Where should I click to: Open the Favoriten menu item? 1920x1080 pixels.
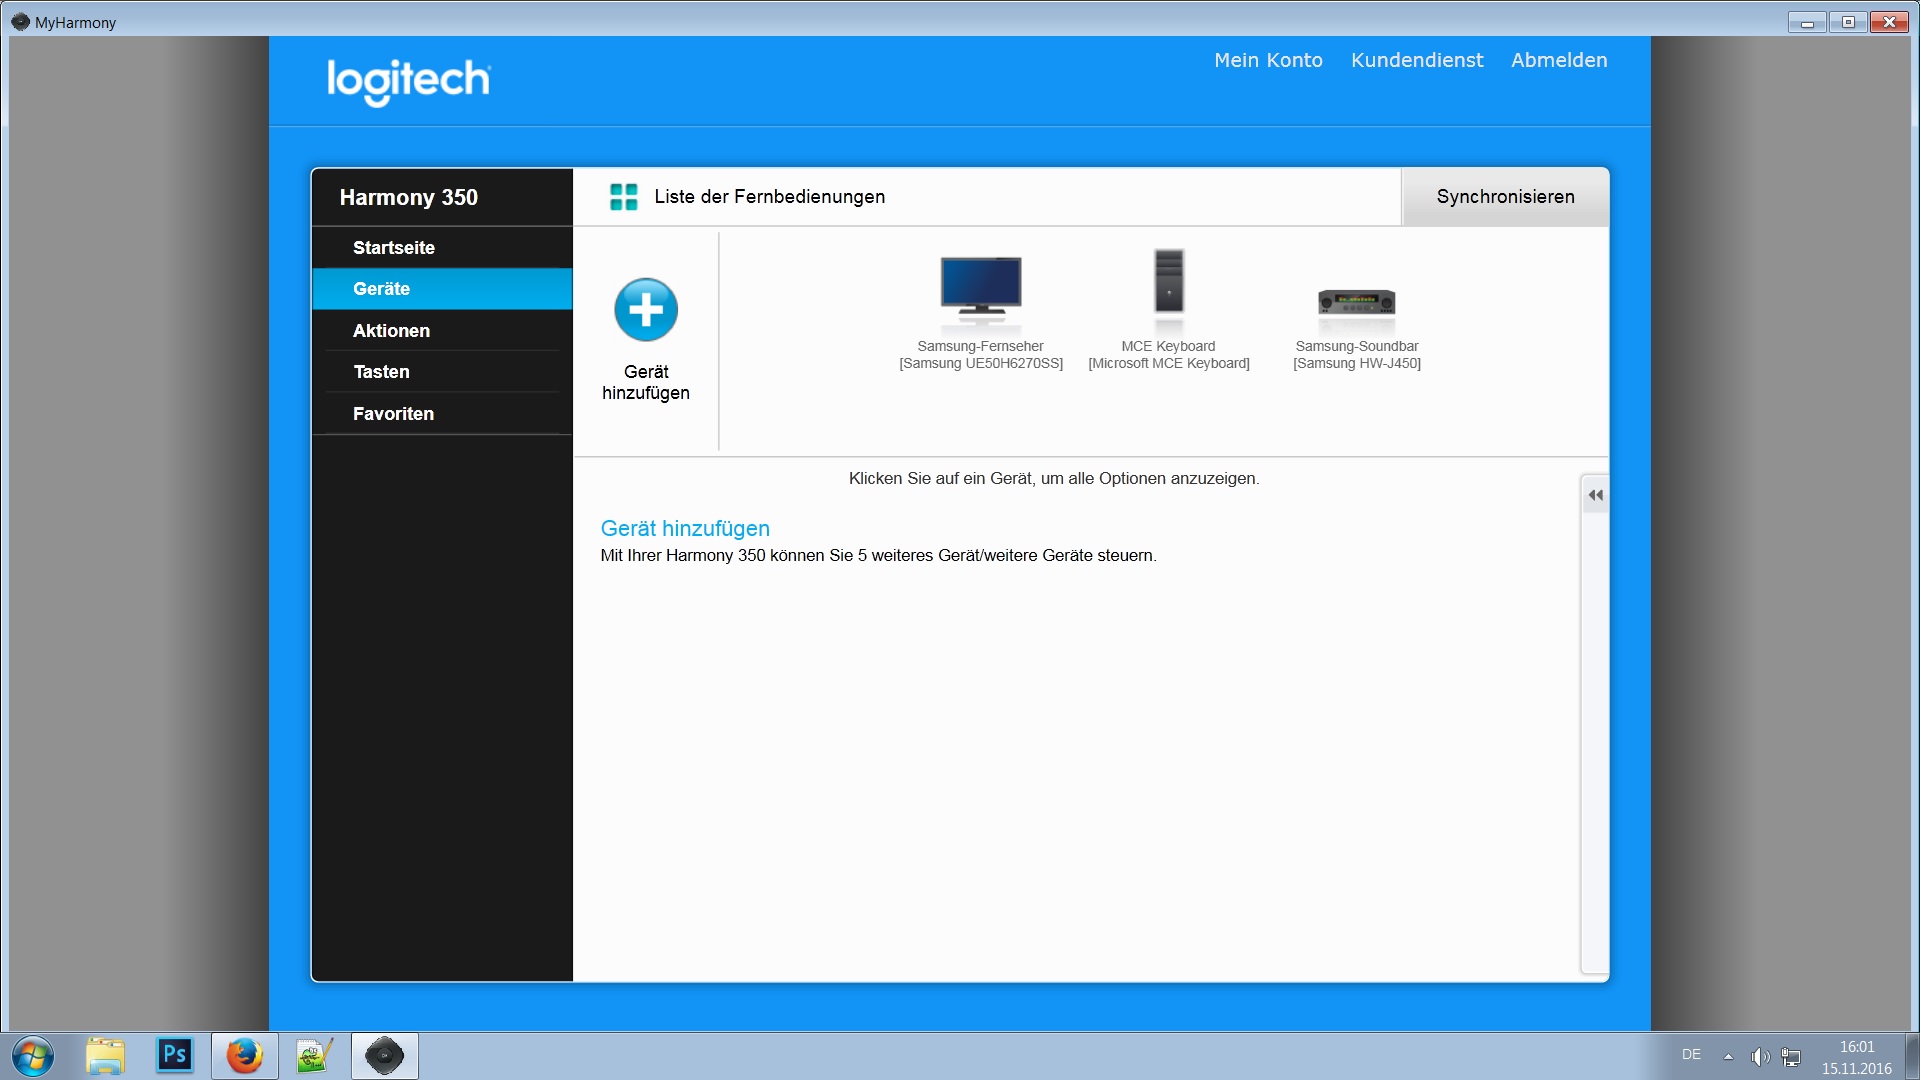click(x=442, y=413)
